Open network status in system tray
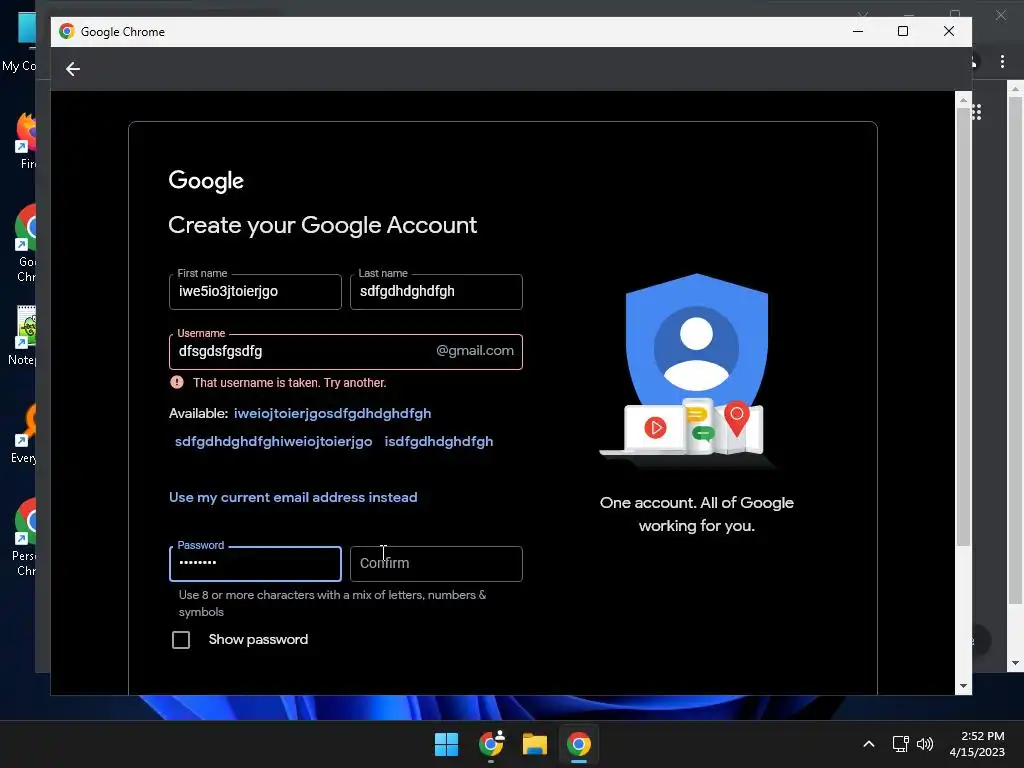This screenshot has width=1024, height=768. (x=901, y=744)
